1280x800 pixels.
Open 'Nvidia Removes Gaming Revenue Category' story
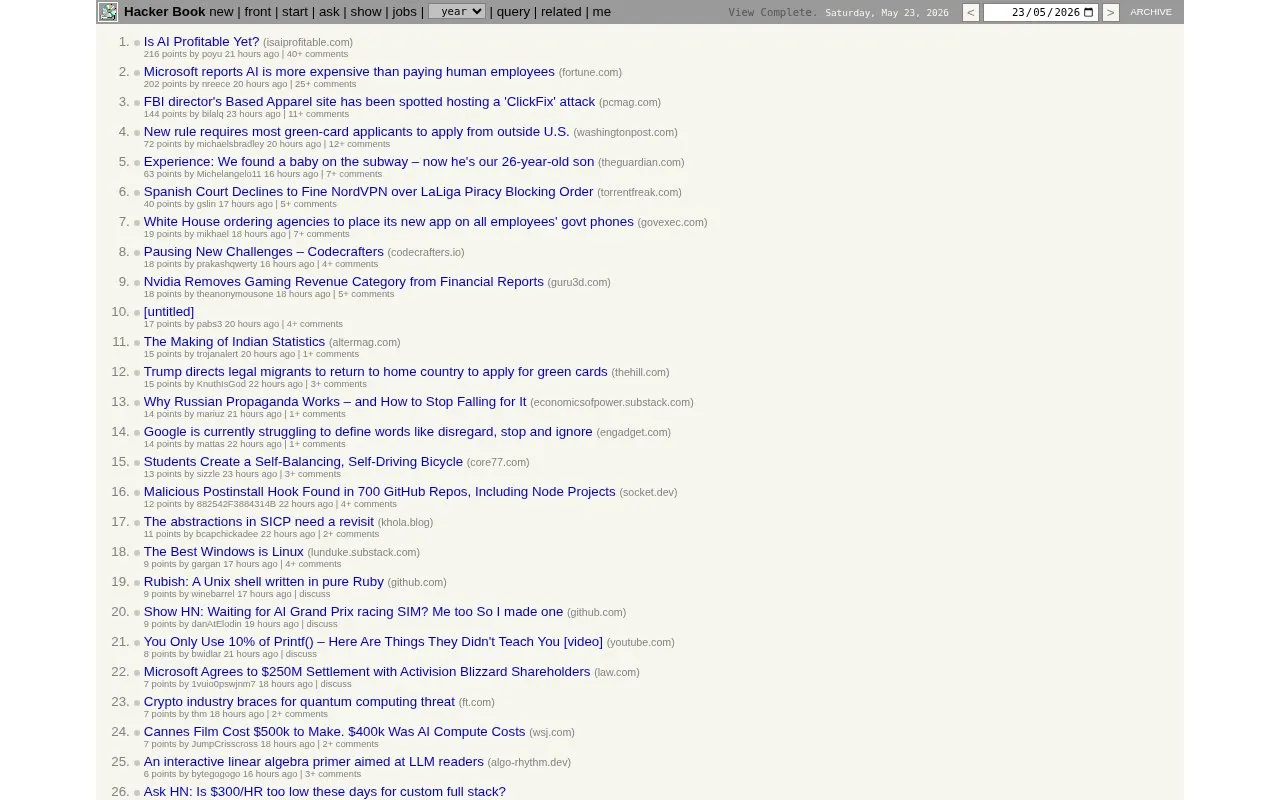click(x=344, y=282)
